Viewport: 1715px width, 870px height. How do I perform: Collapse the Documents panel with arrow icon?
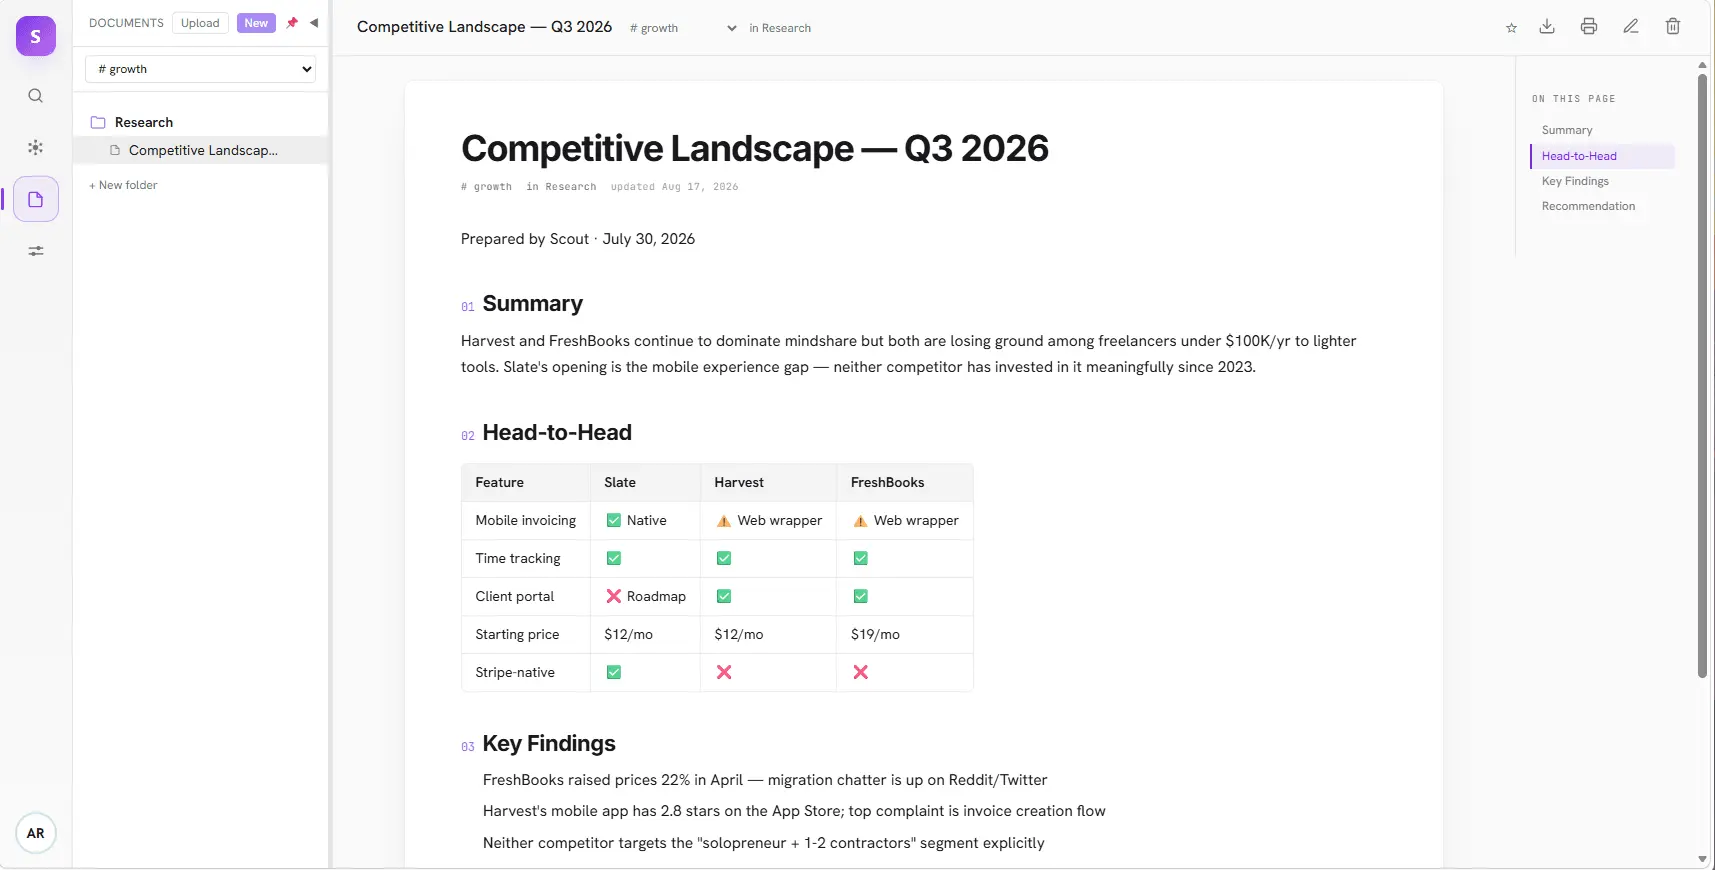tap(314, 23)
